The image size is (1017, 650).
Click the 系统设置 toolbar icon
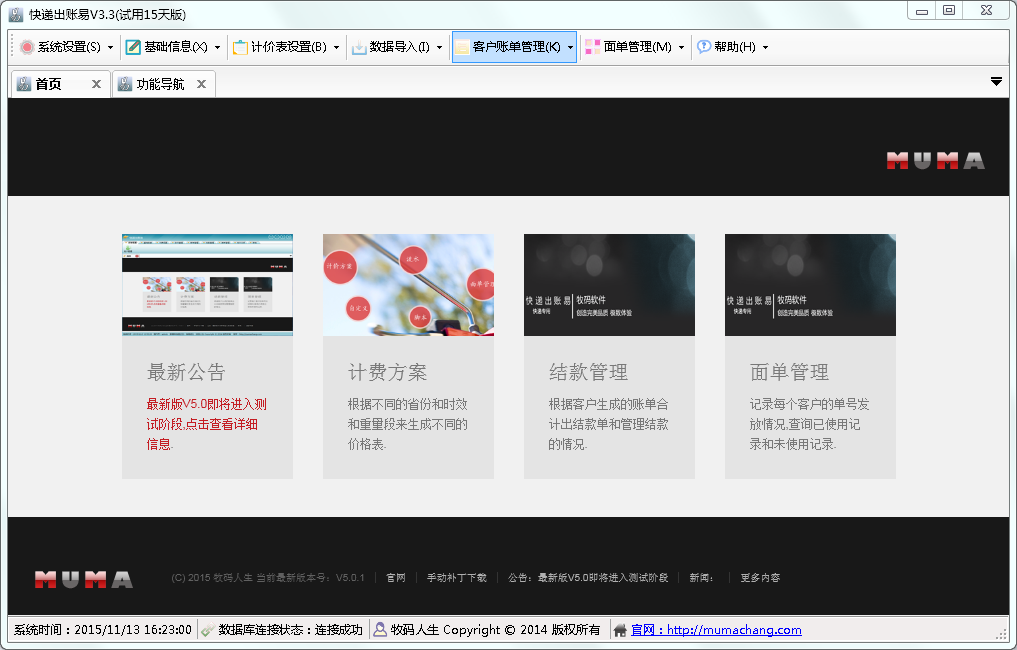27,47
